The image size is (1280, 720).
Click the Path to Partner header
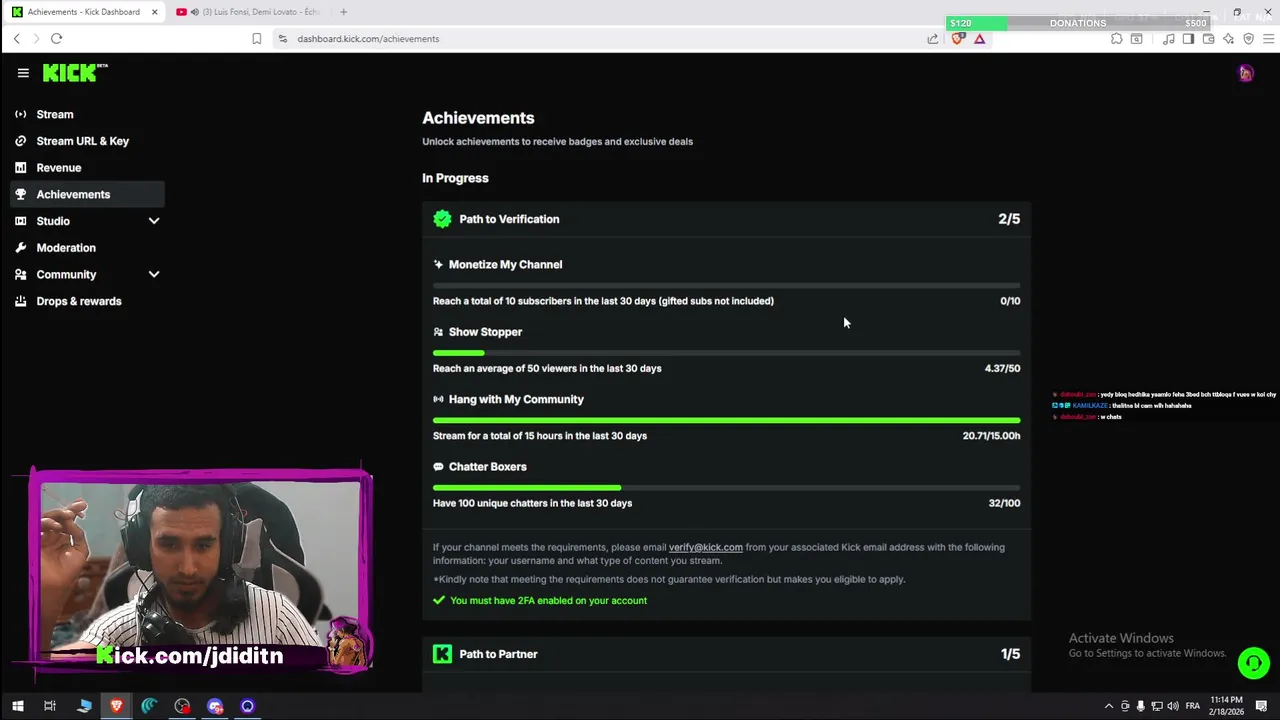point(726,654)
